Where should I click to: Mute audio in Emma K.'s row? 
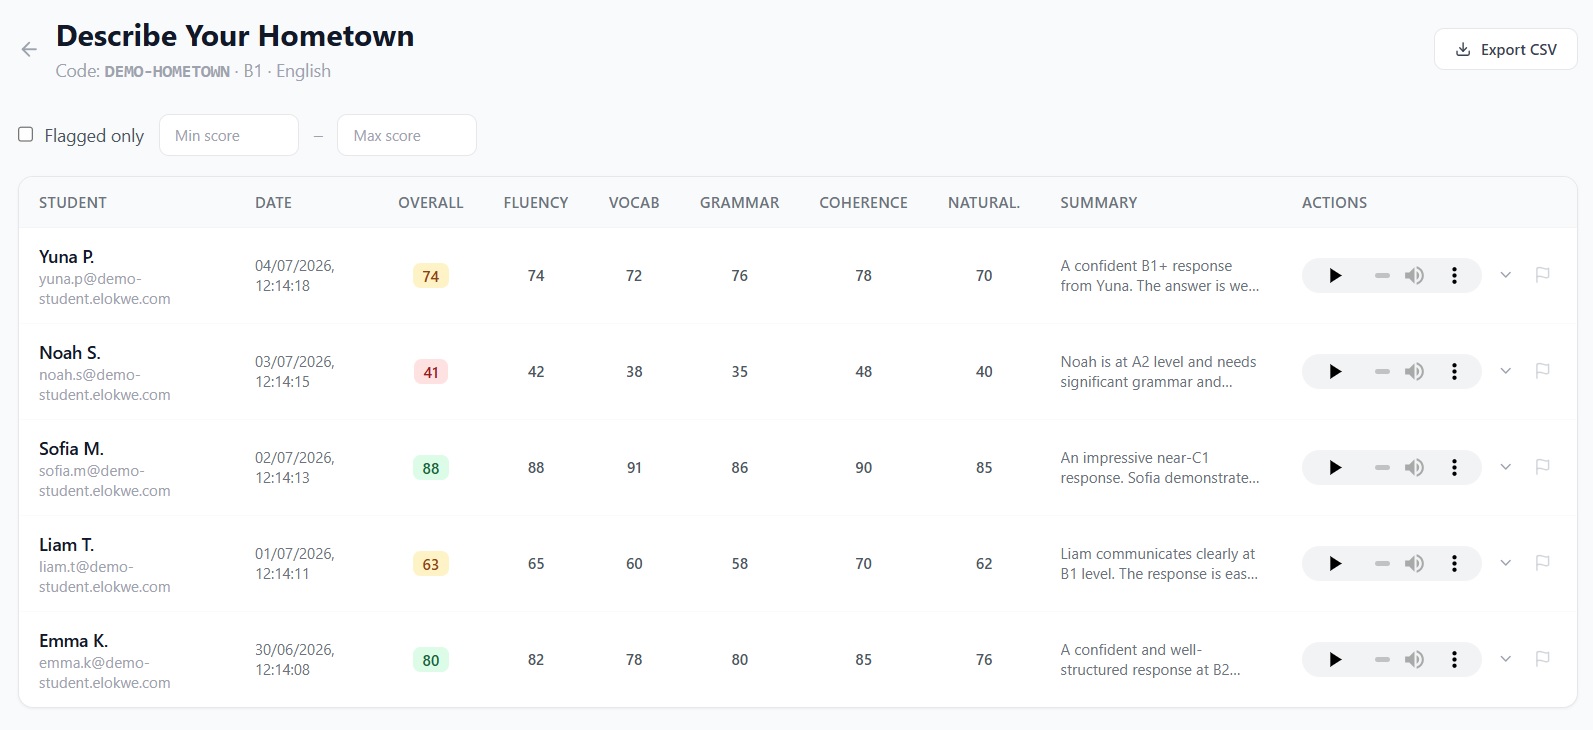[x=1414, y=660]
